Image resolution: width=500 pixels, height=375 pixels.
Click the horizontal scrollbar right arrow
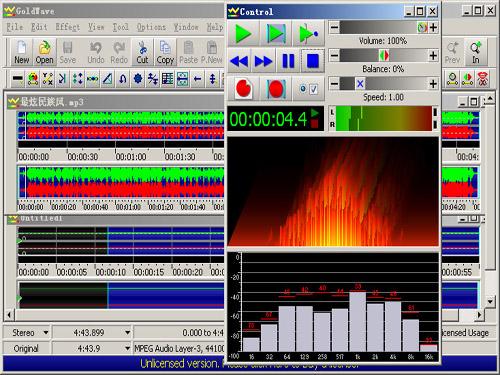coord(479,314)
